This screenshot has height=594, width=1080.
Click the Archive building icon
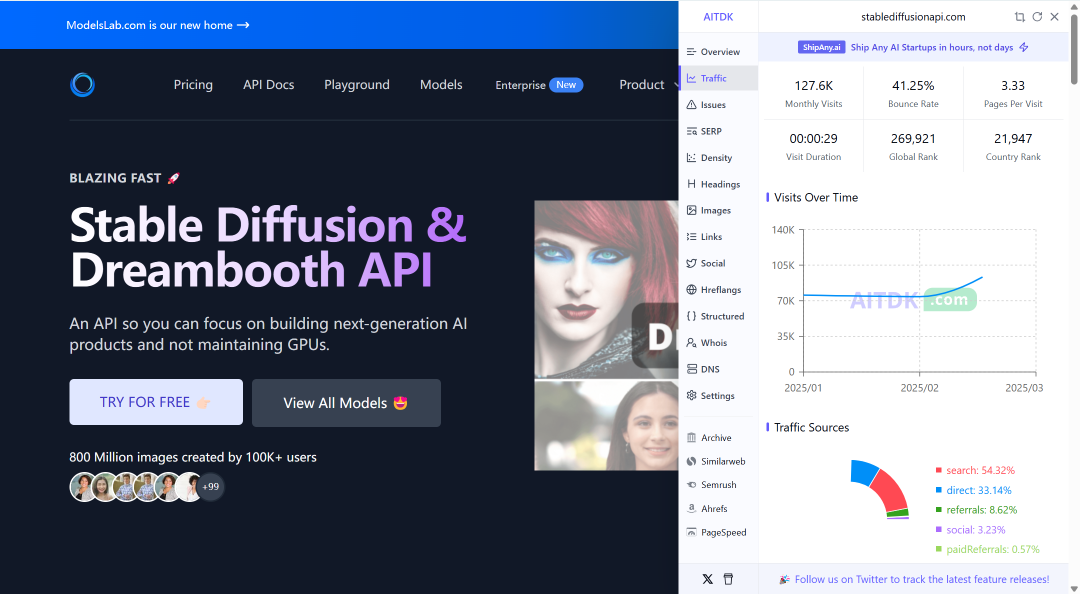(692, 438)
